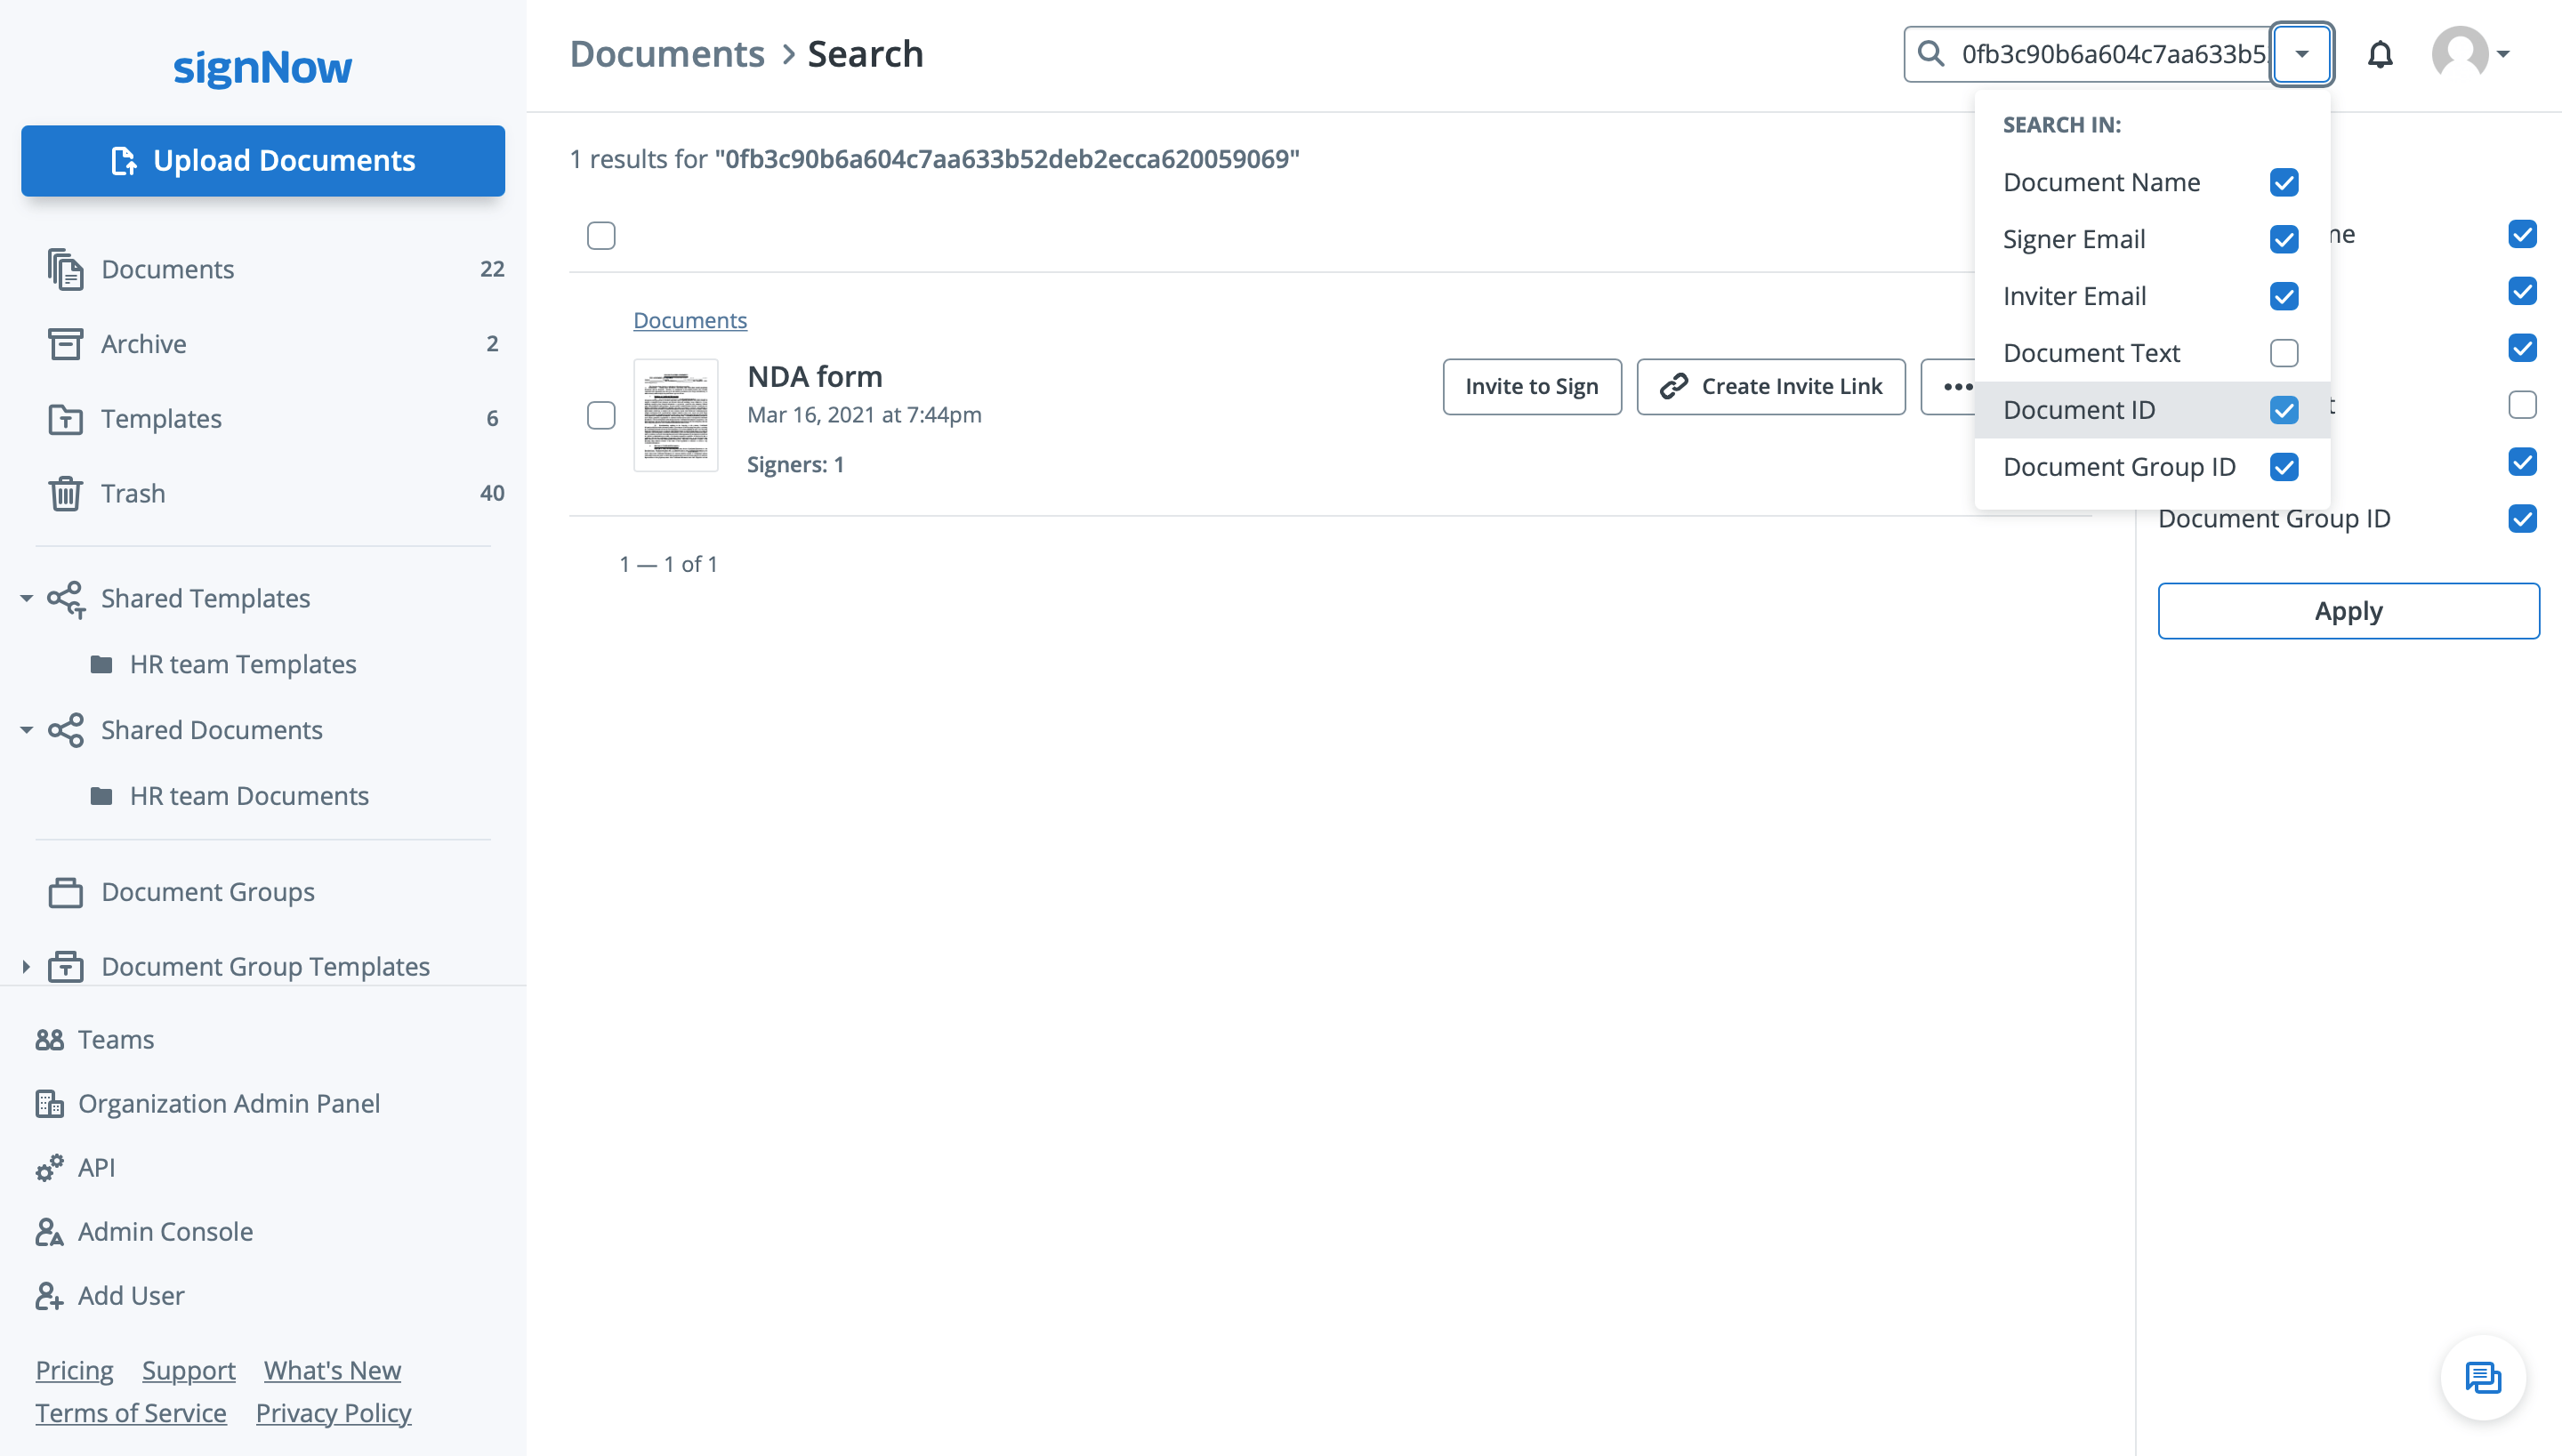Toggle the search options dropdown arrow
The image size is (2562, 1456).
pyautogui.click(x=2301, y=54)
